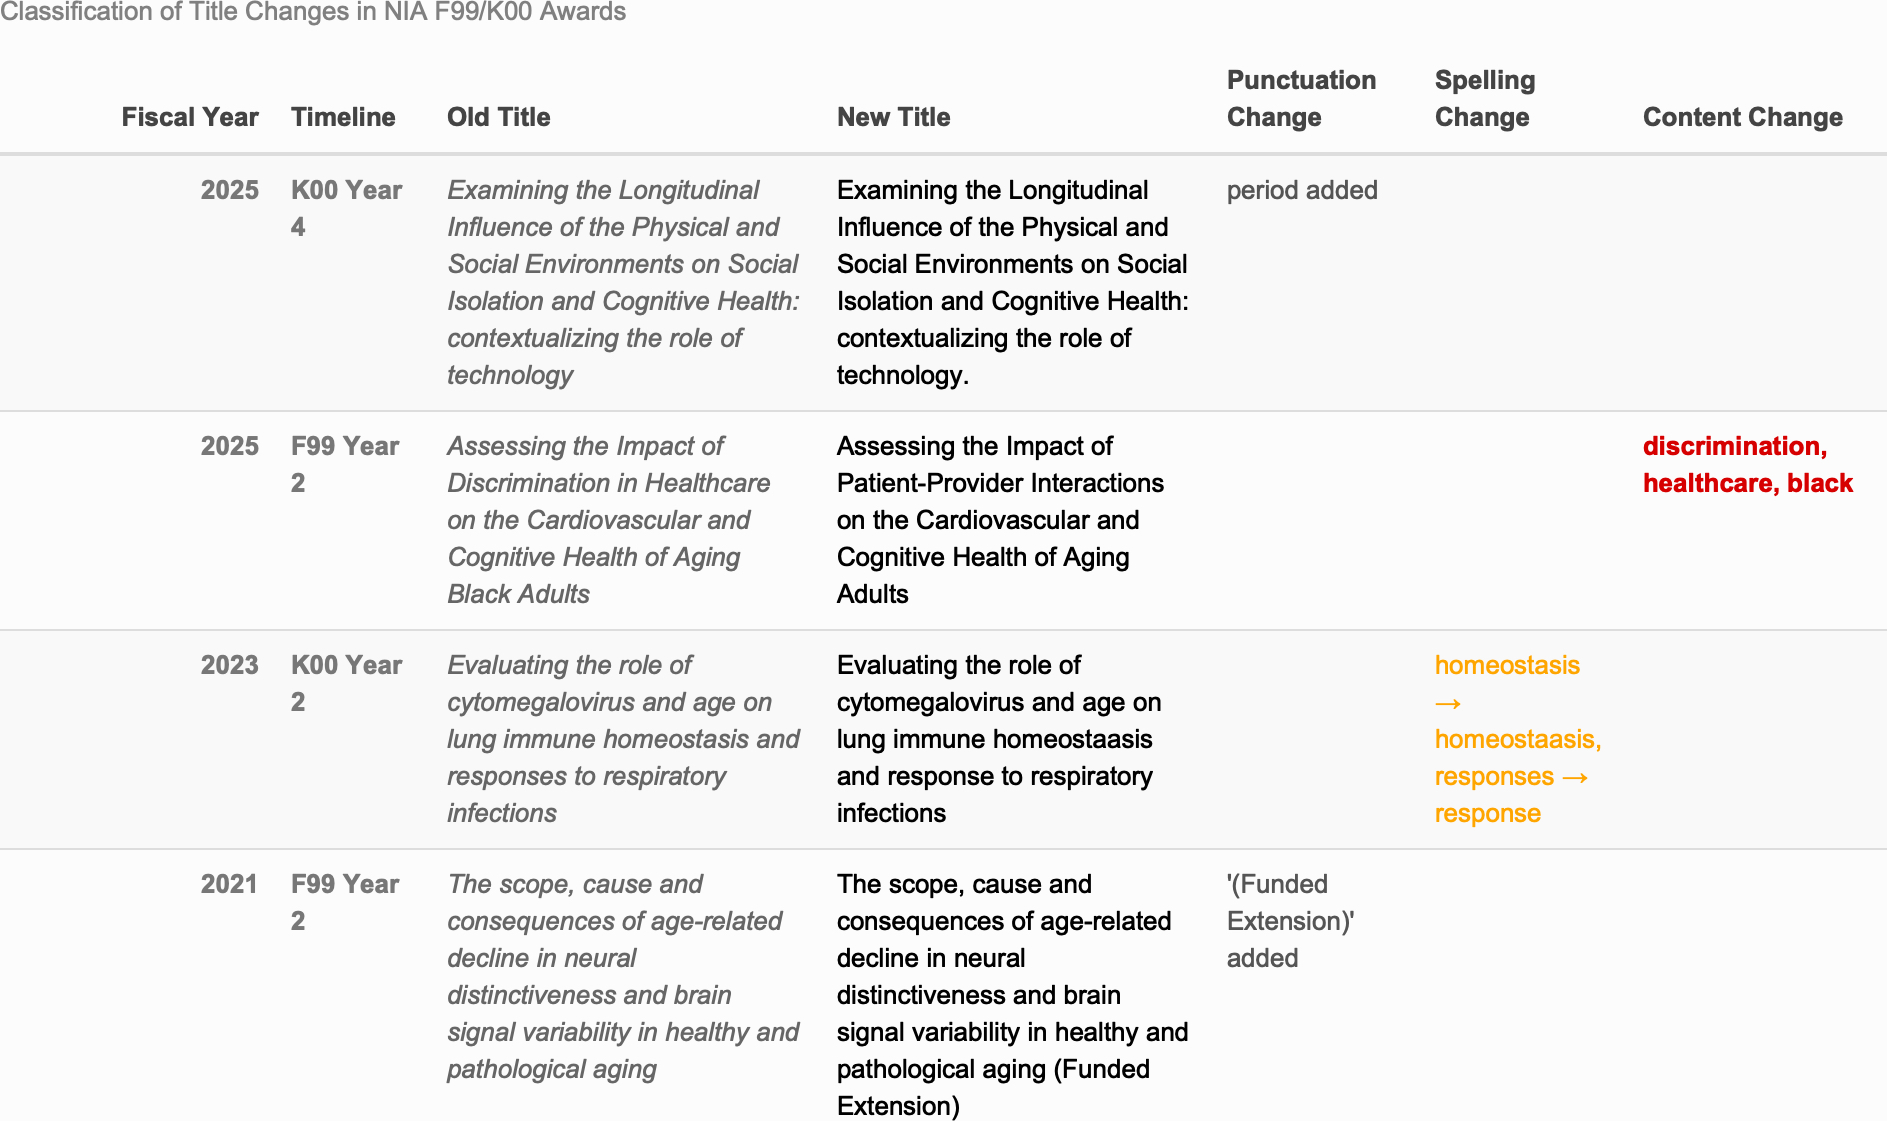Click the table caption about NIA F99/K00 Awards
1887x1121 pixels.
tap(313, 12)
